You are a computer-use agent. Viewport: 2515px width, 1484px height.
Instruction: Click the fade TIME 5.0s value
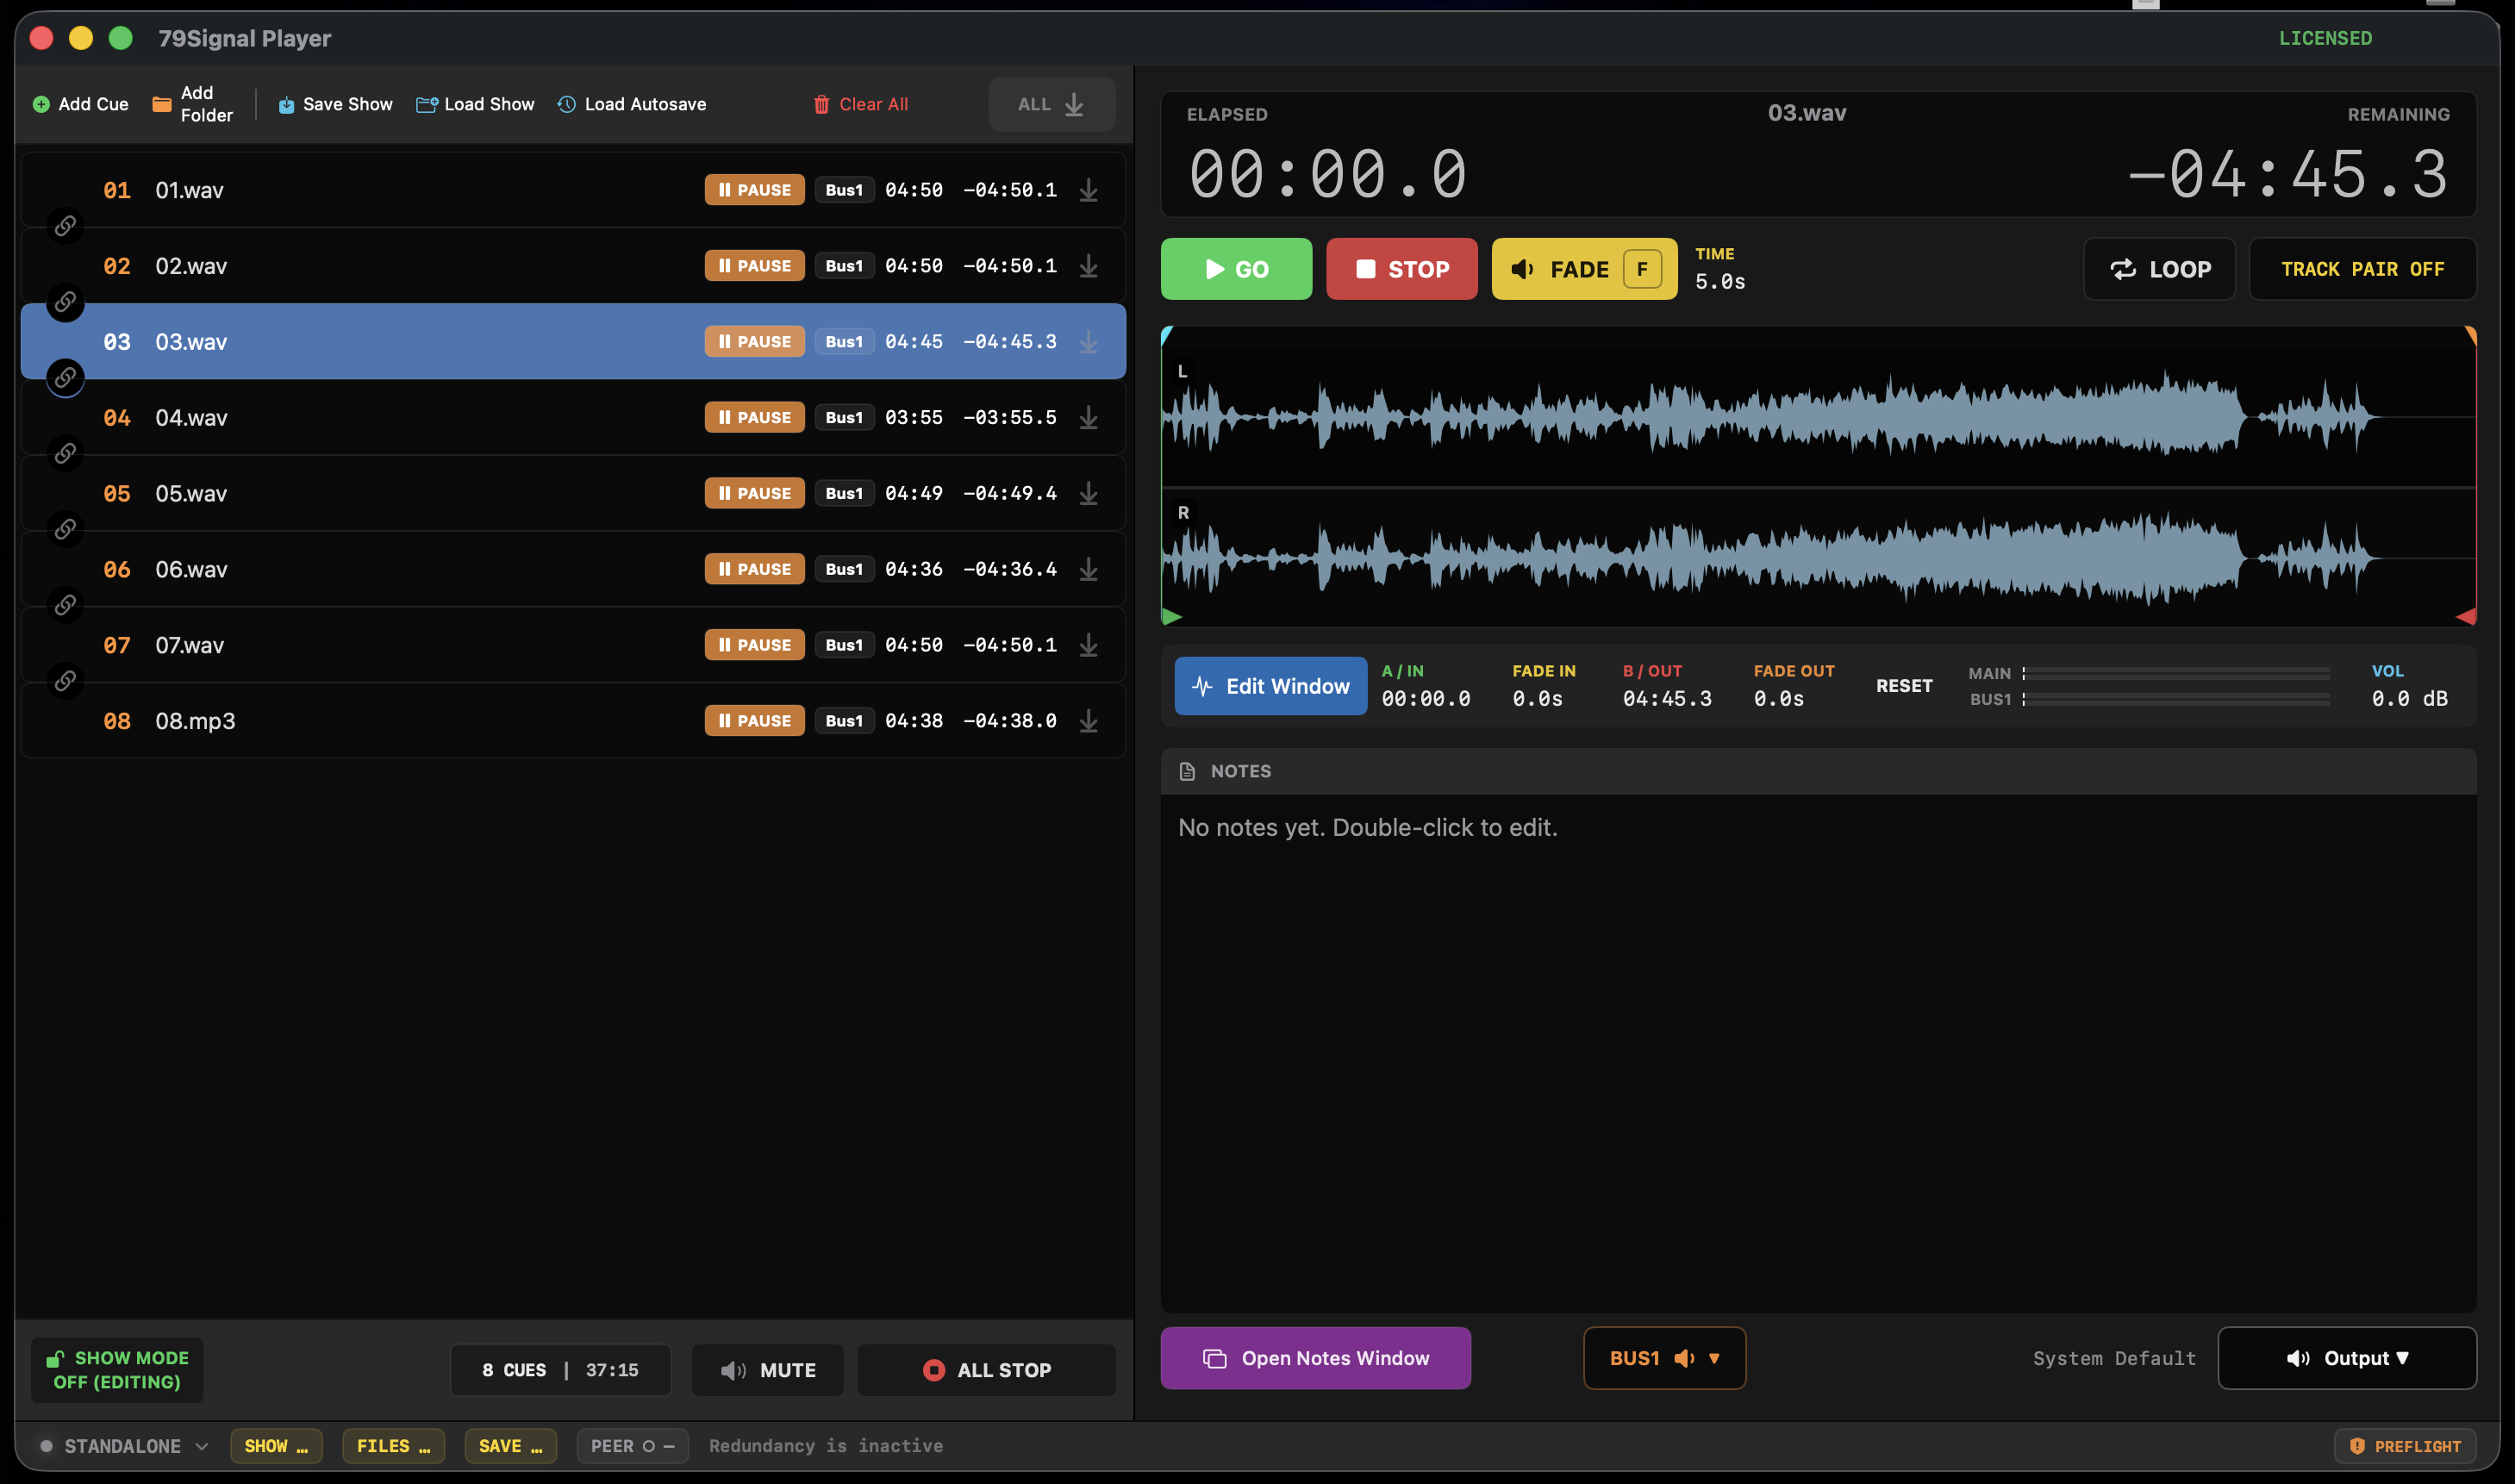tap(1720, 282)
